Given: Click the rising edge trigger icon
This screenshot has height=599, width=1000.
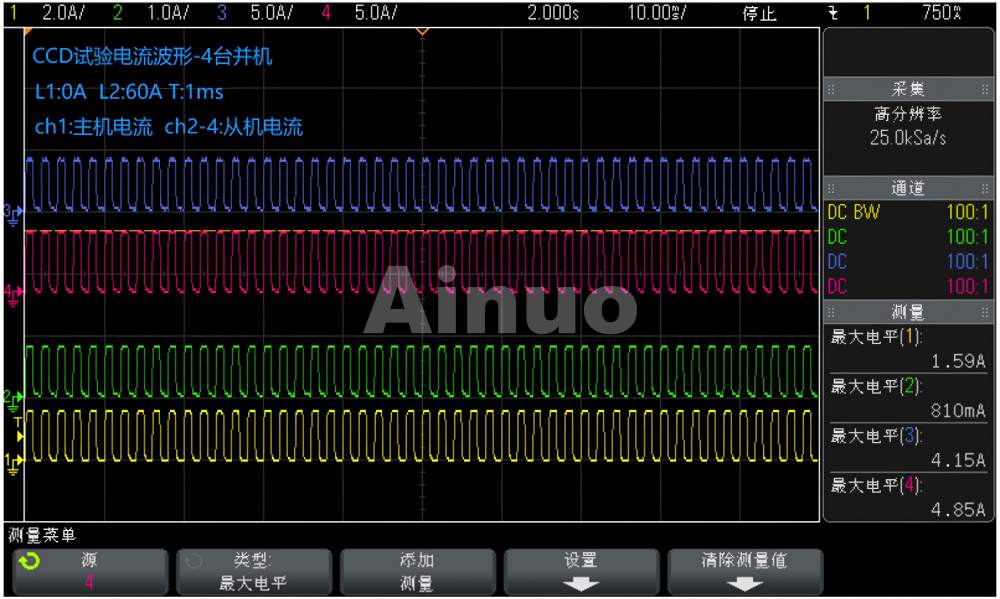Looking at the screenshot, I should 834,13.
